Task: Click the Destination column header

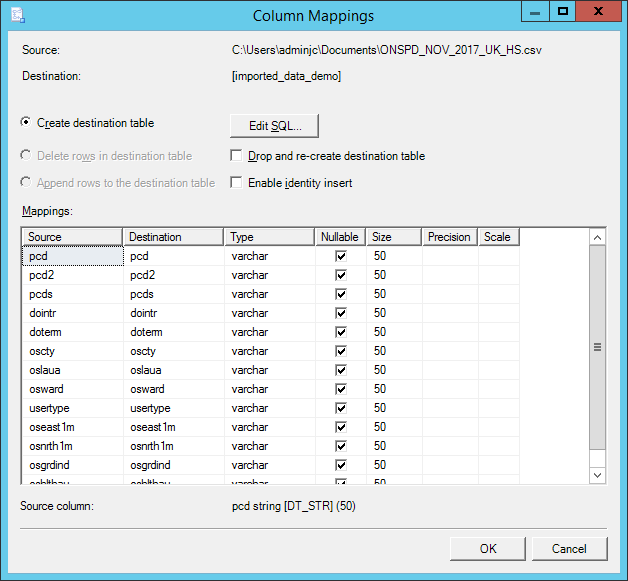Action: [172, 237]
